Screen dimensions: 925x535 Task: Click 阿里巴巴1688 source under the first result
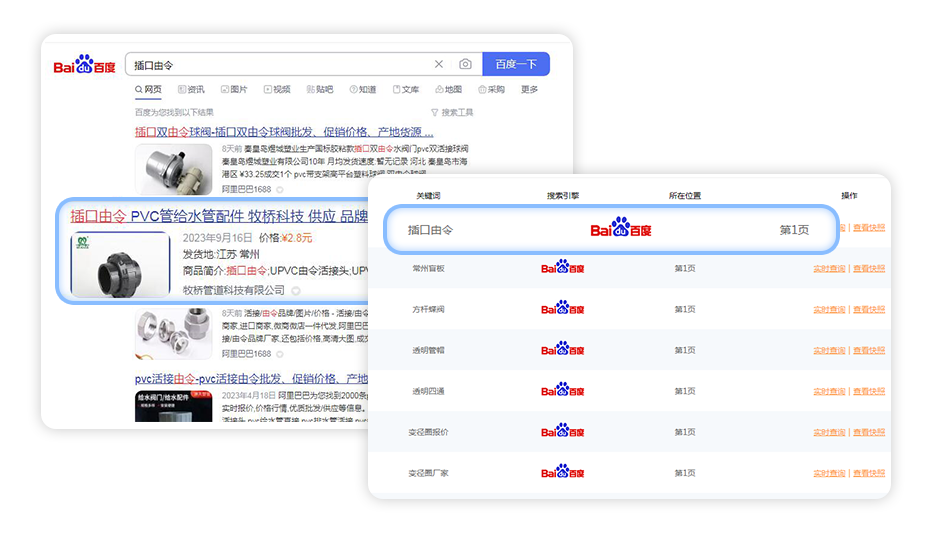coord(246,189)
